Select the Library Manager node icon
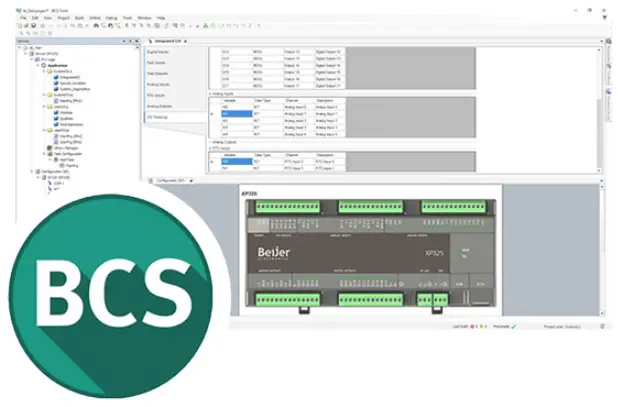618x407 pixels. [46, 148]
